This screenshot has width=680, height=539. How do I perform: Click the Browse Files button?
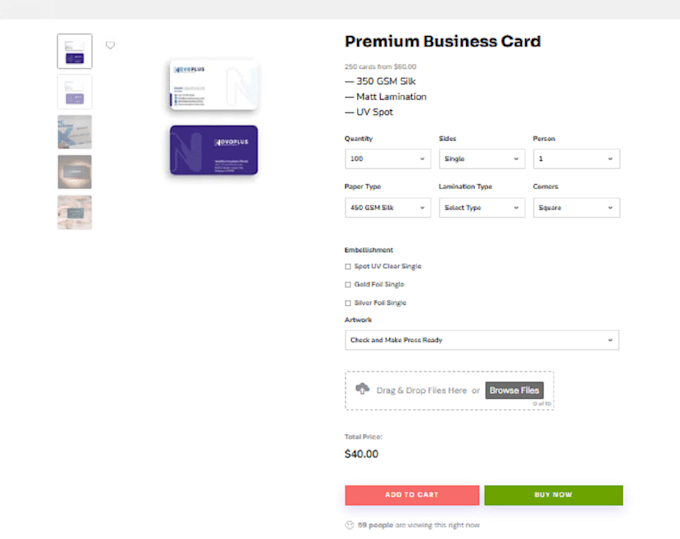(x=514, y=390)
